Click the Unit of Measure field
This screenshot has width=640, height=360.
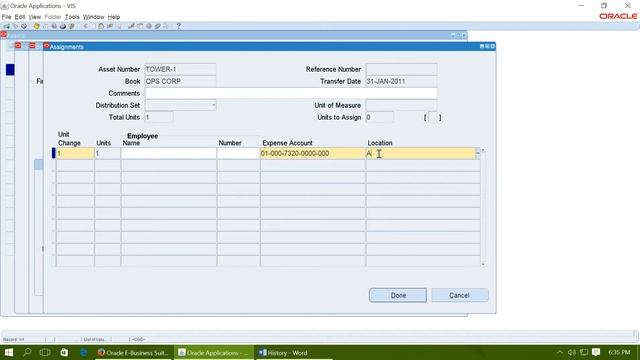[401, 105]
